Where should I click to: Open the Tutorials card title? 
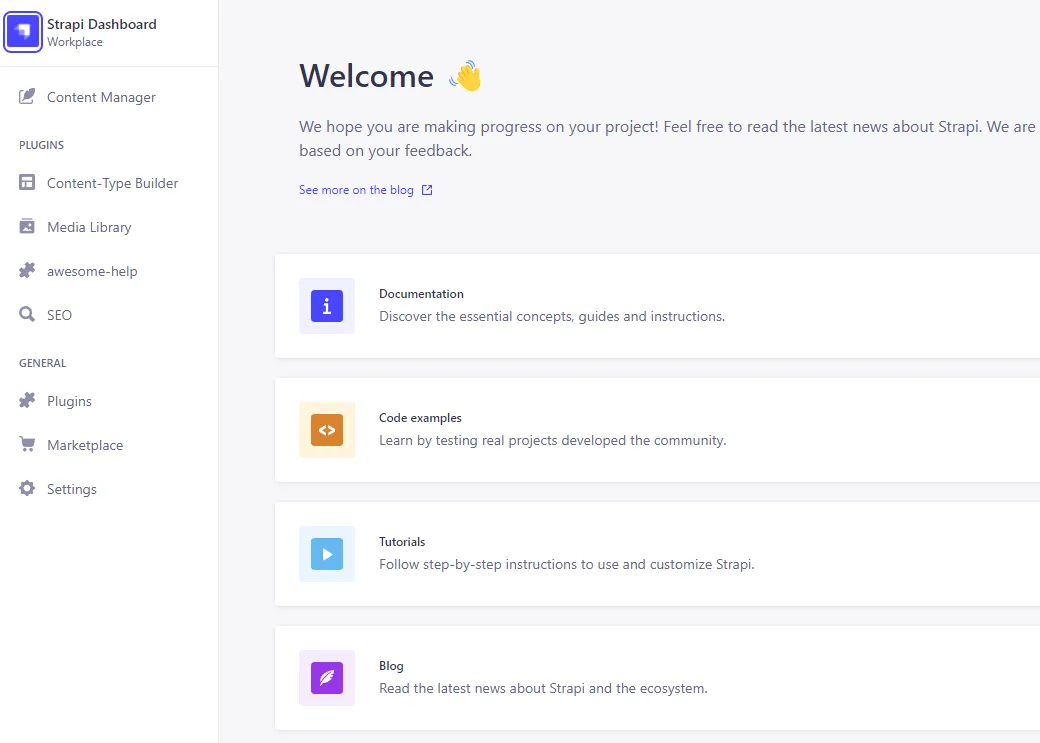coord(402,542)
